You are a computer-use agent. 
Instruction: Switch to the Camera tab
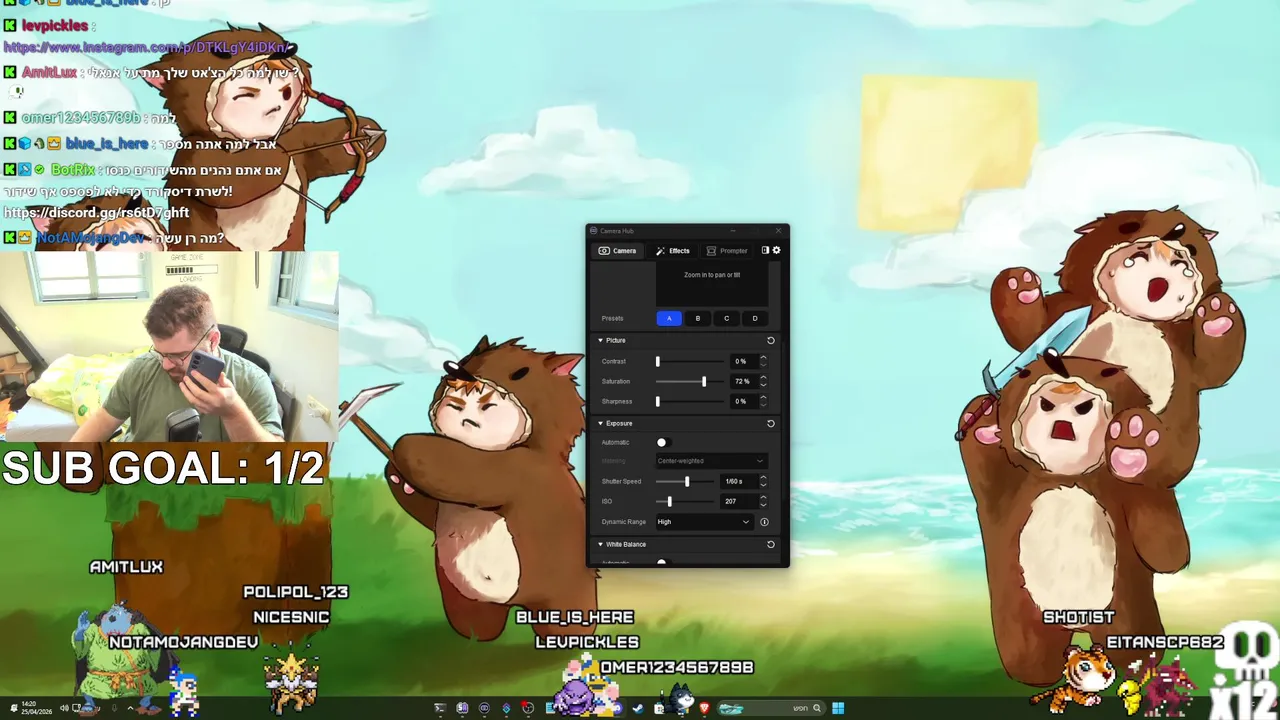pos(617,251)
